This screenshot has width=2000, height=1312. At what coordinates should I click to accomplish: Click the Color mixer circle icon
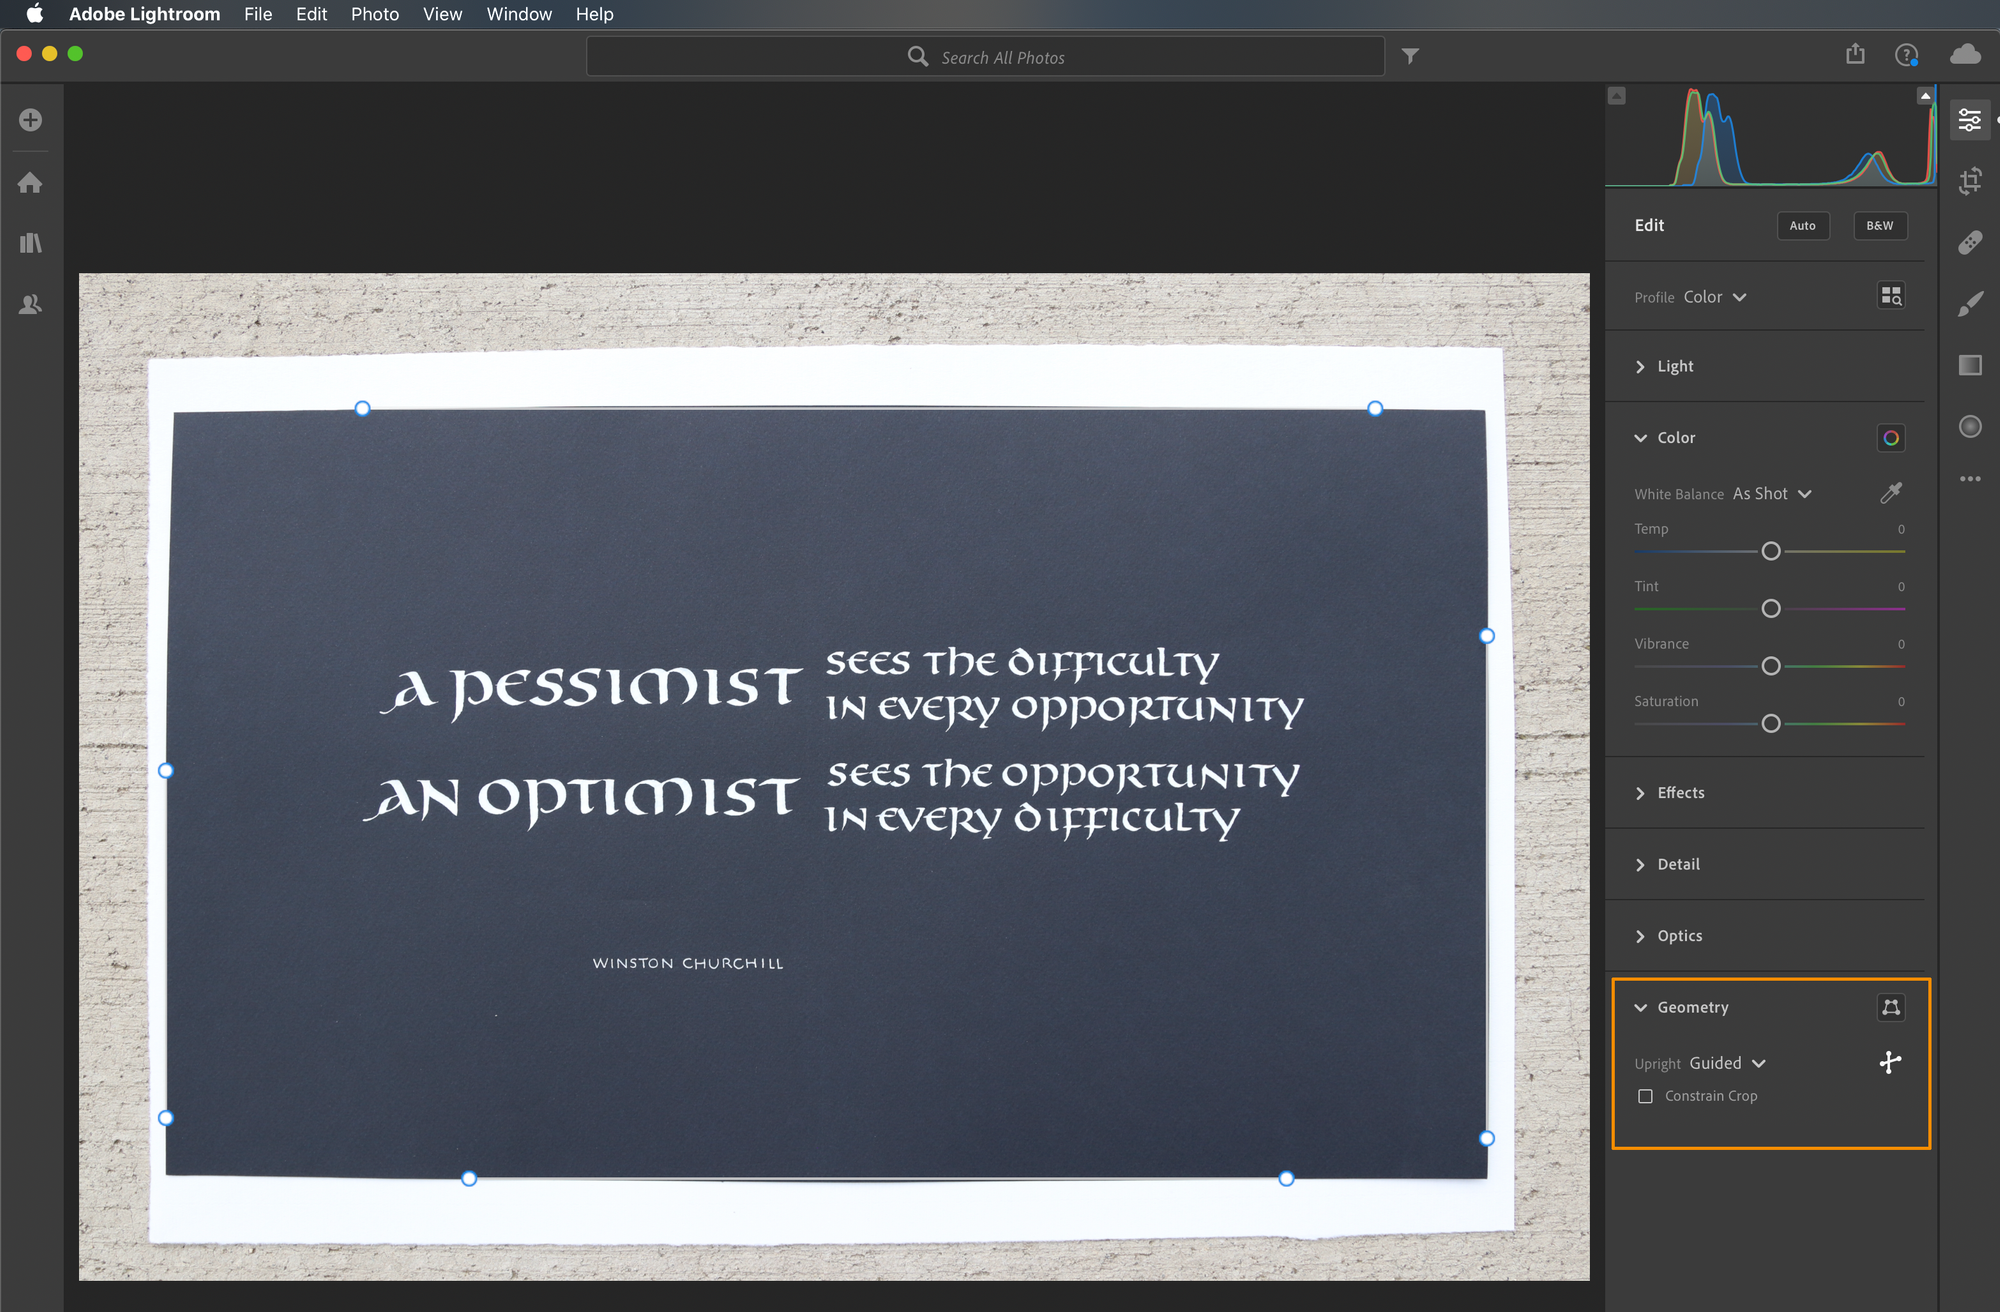point(1890,438)
